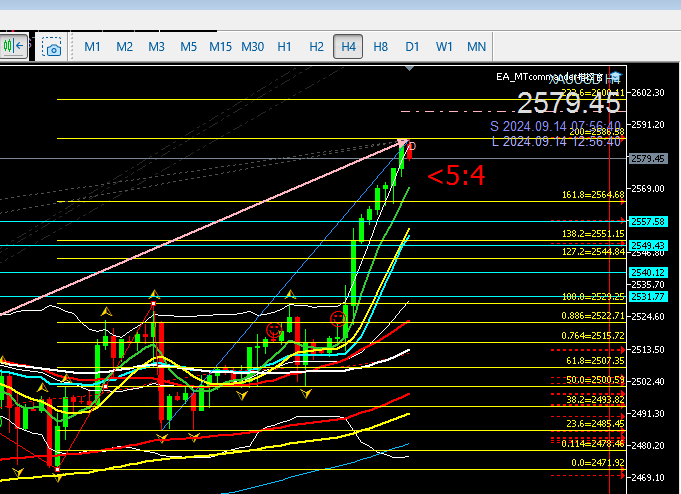Click the 2469.10 price scale value
681x494 pixels.
pos(648,477)
